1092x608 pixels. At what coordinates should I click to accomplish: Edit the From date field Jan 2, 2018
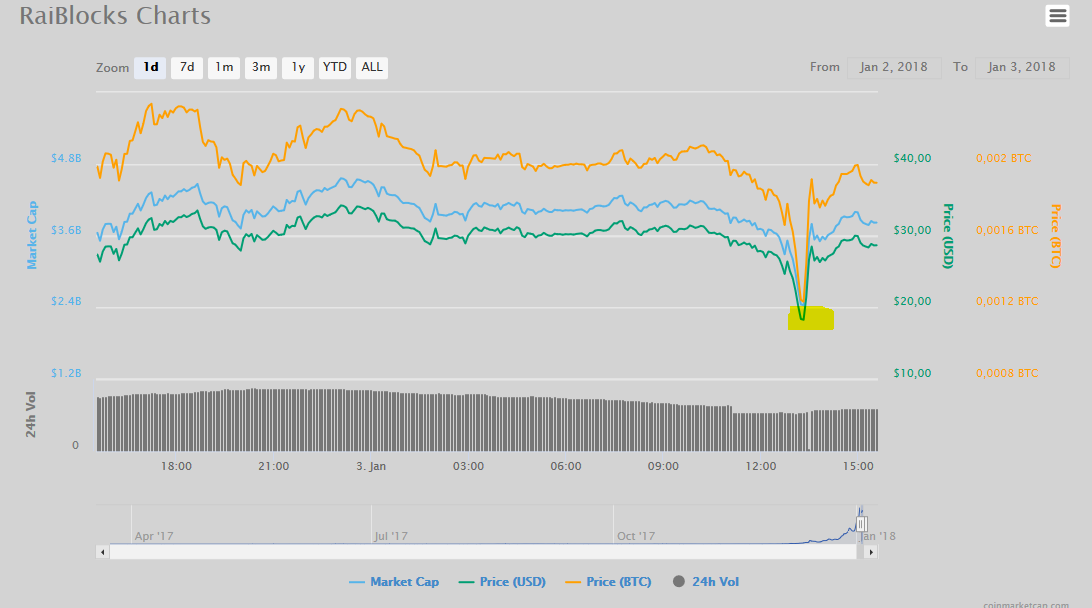pyautogui.click(x=894, y=68)
